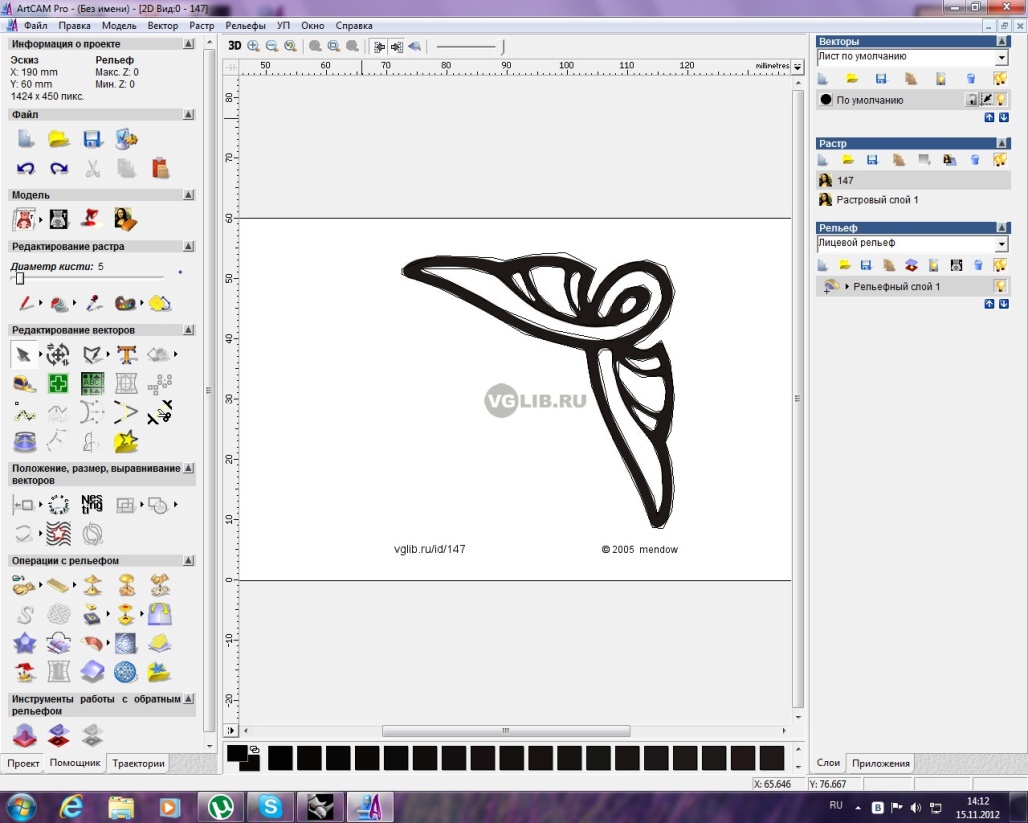1028x823 pixels.
Task: Click the Диаметр кисти slider handle
Action: tap(20, 279)
